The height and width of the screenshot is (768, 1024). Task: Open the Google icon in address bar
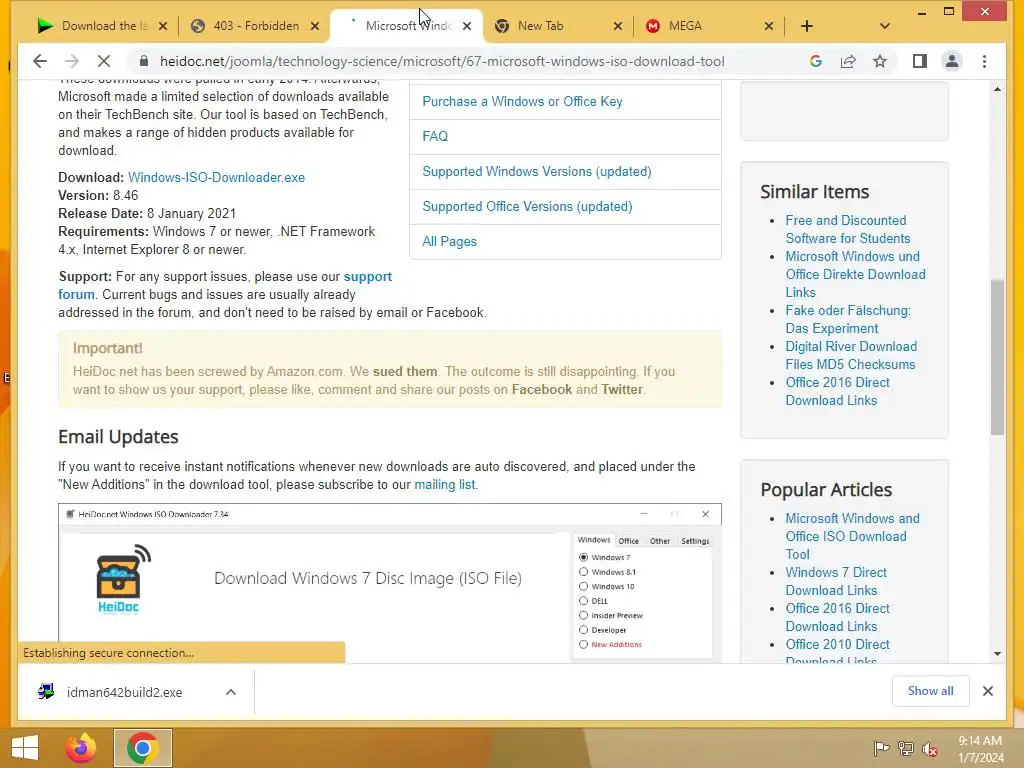pos(816,61)
